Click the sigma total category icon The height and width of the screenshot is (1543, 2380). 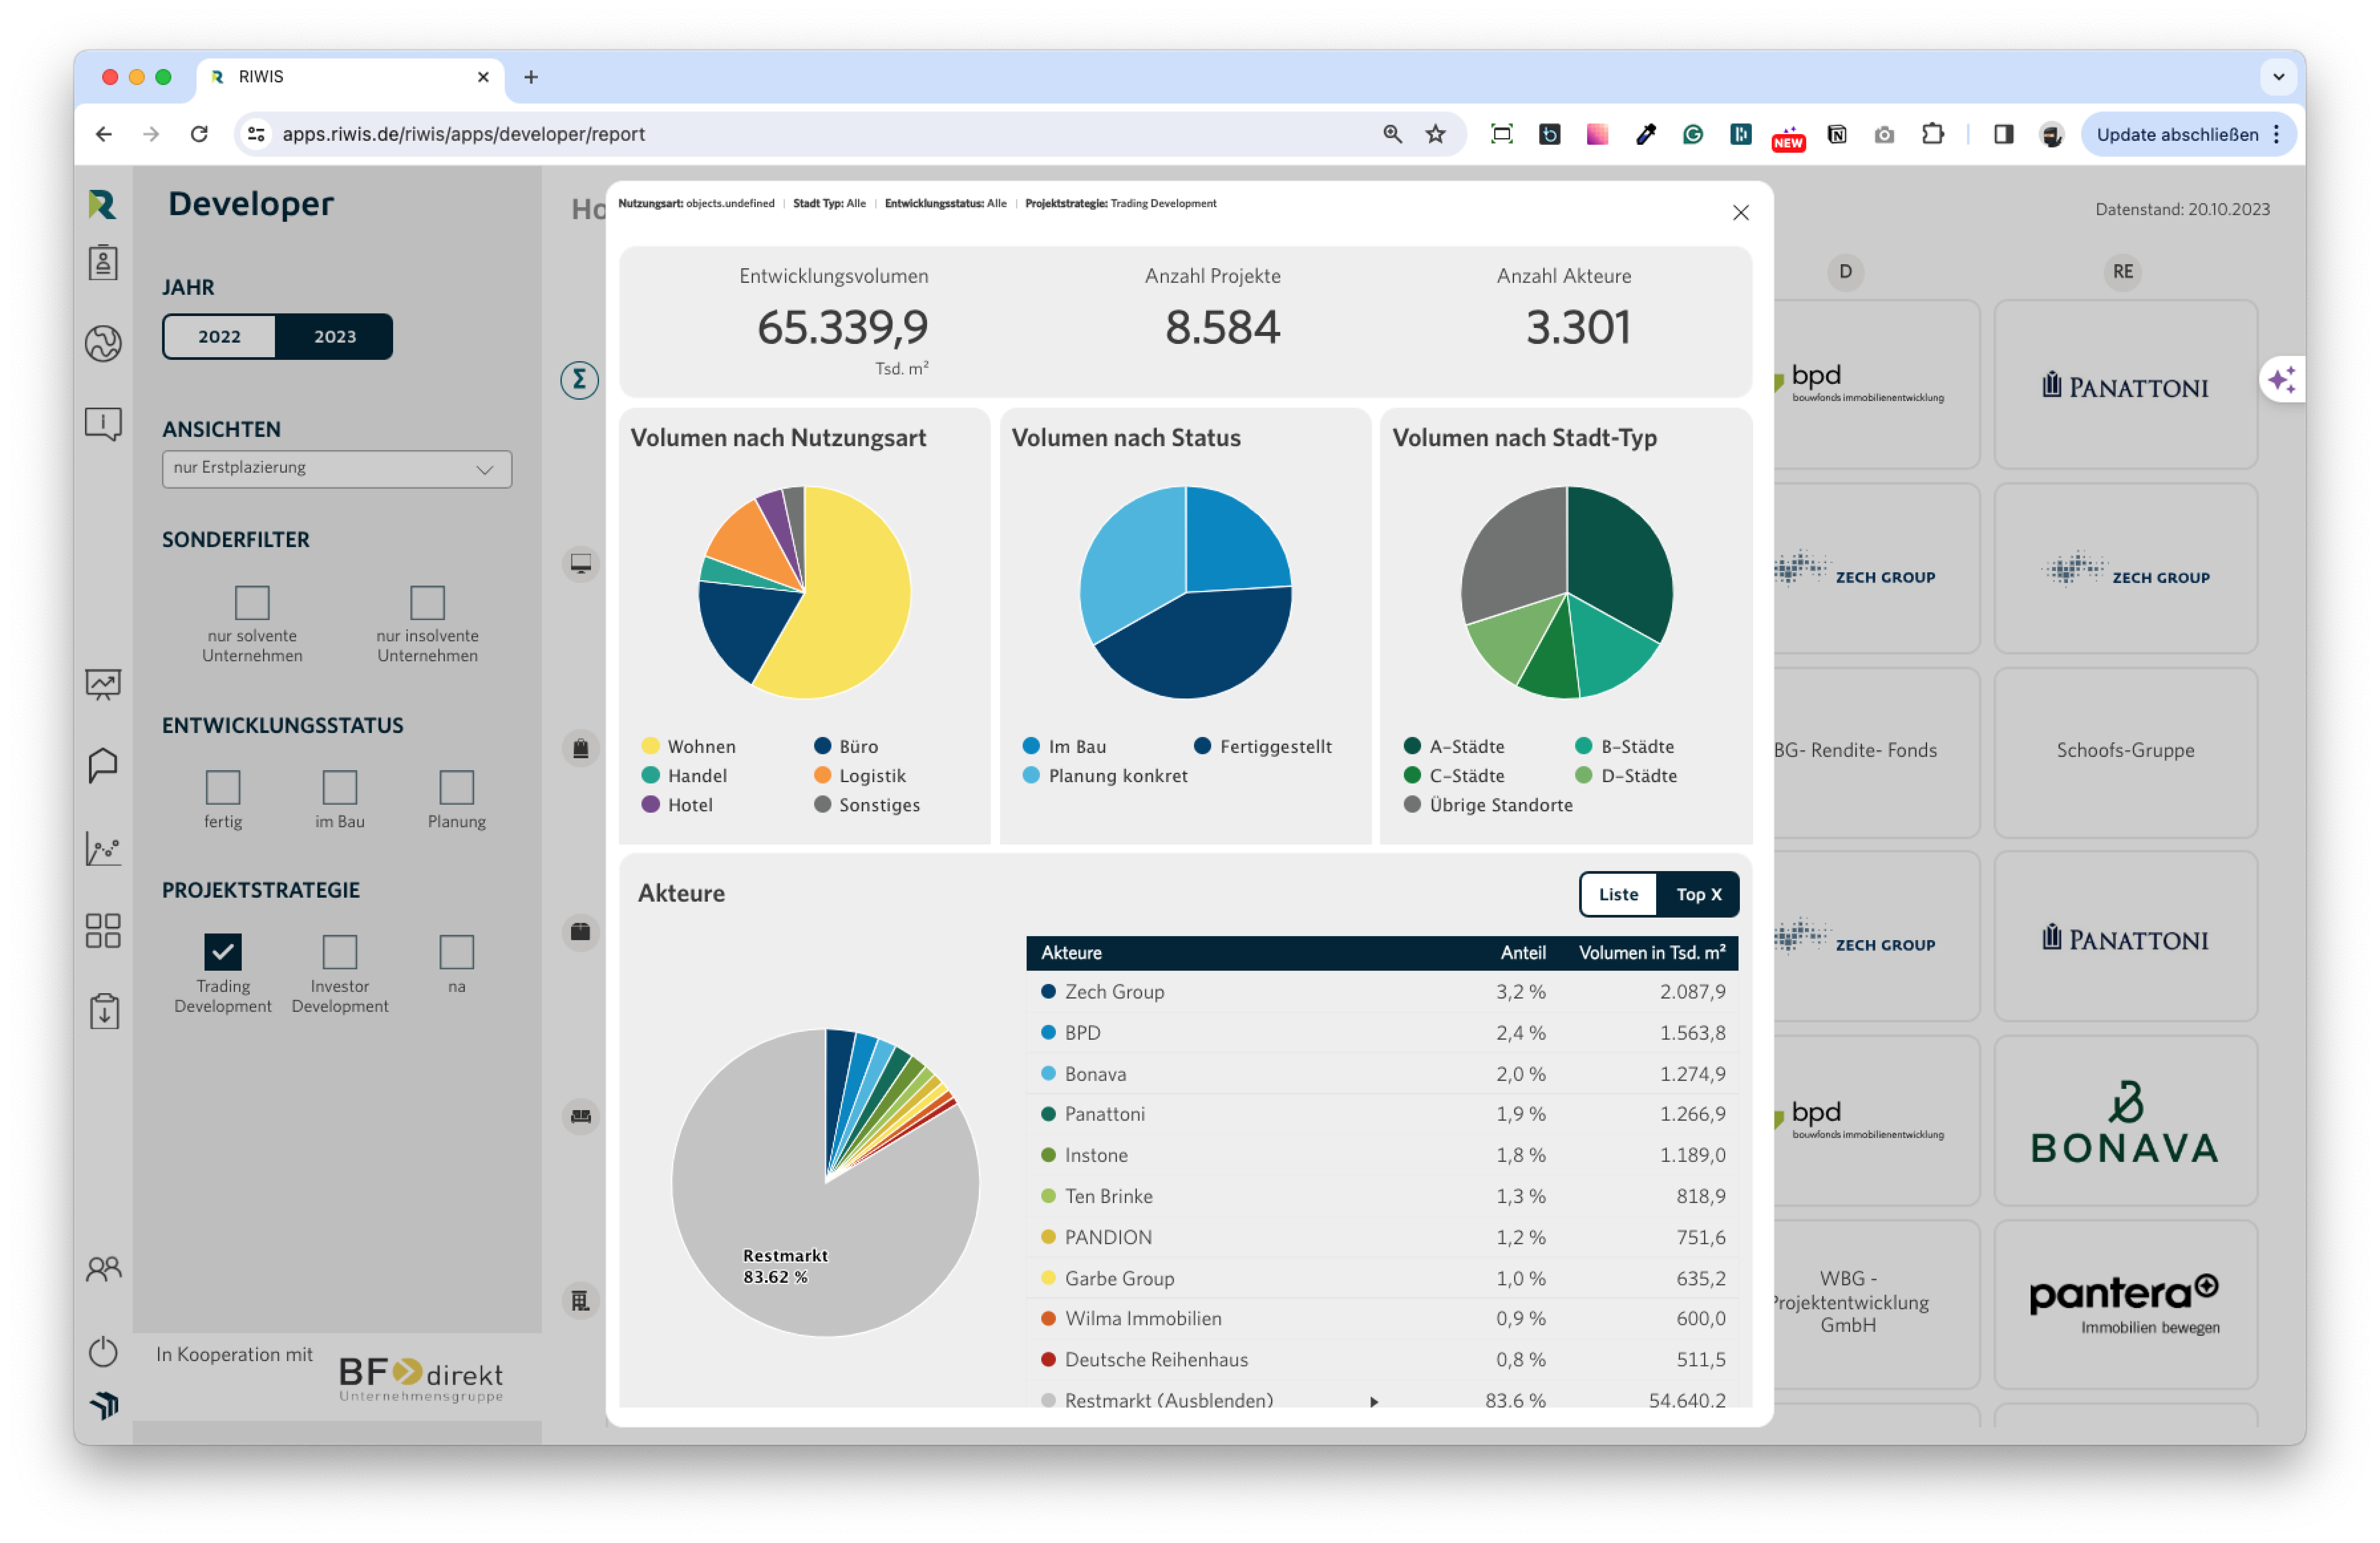(x=579, y=380)
